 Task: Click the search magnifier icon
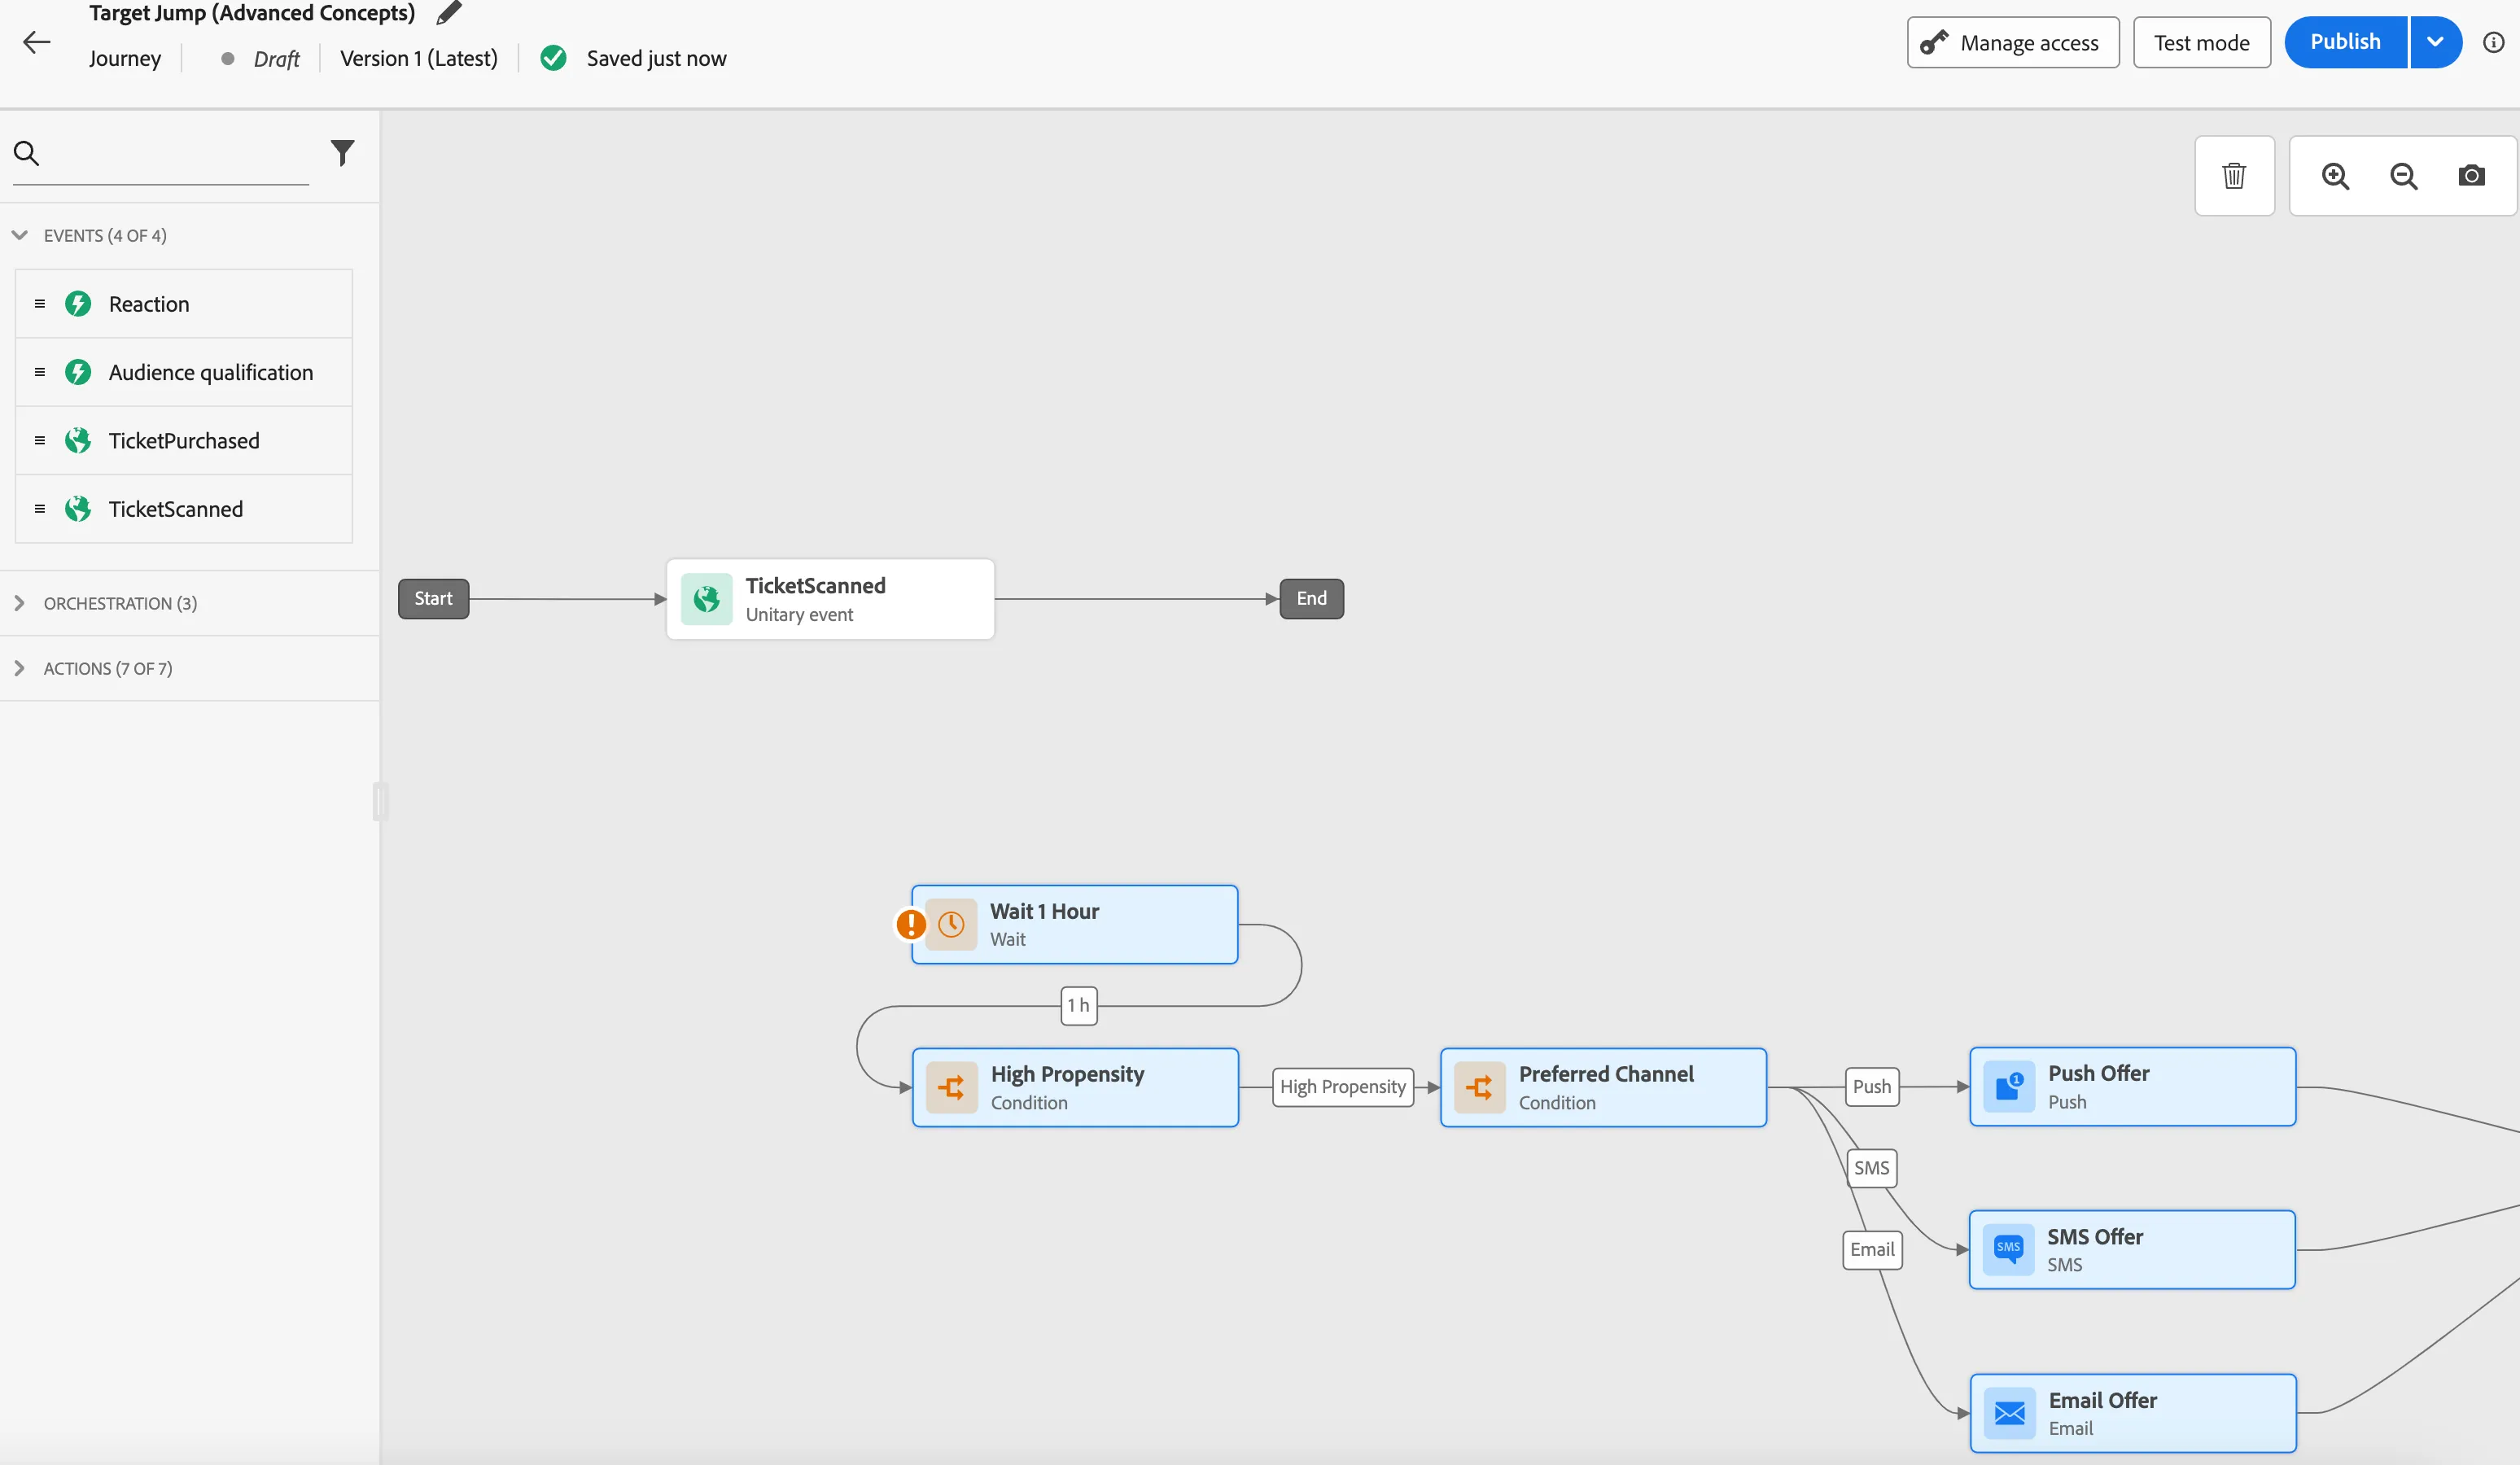(x=26, y=153)
